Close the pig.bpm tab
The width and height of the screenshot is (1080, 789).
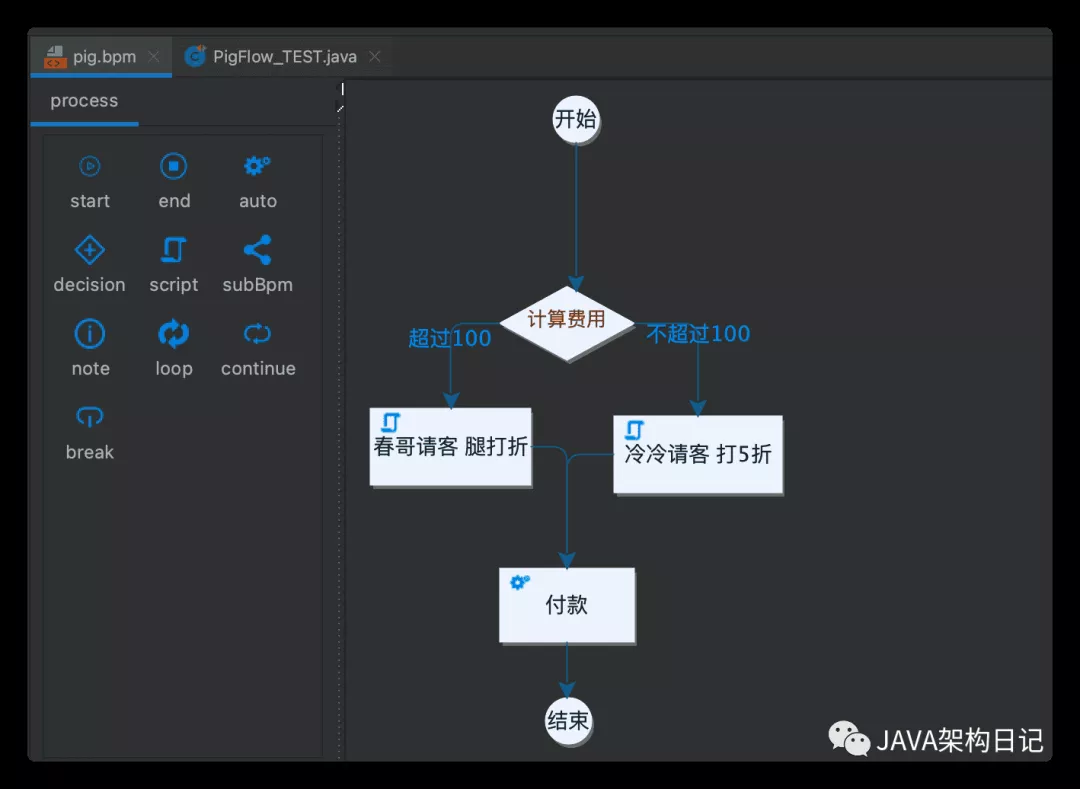(154, 56)
